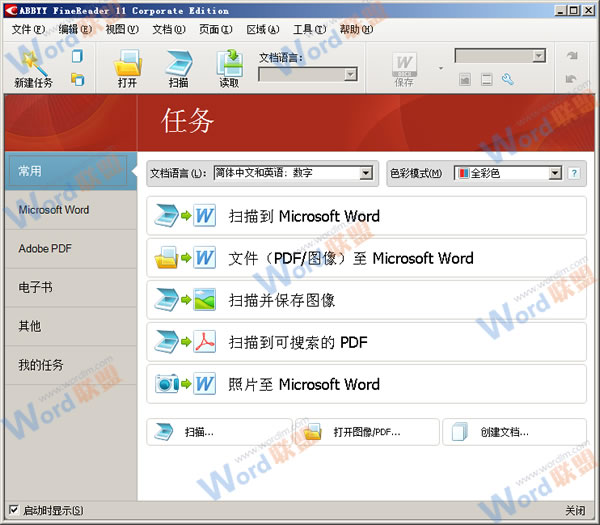600x525 pixels.
Task: Select the 其他 task category
Action: (71, 326)
